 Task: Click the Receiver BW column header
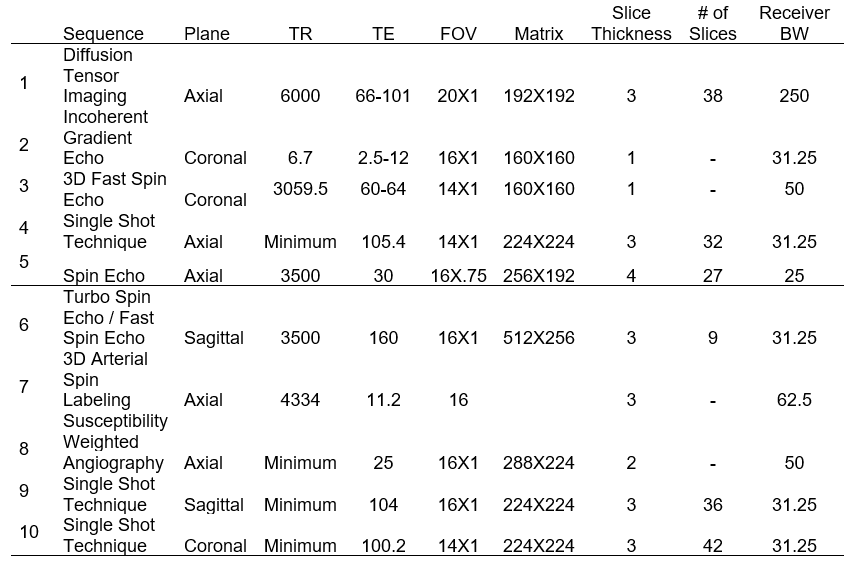click(794, 24)
